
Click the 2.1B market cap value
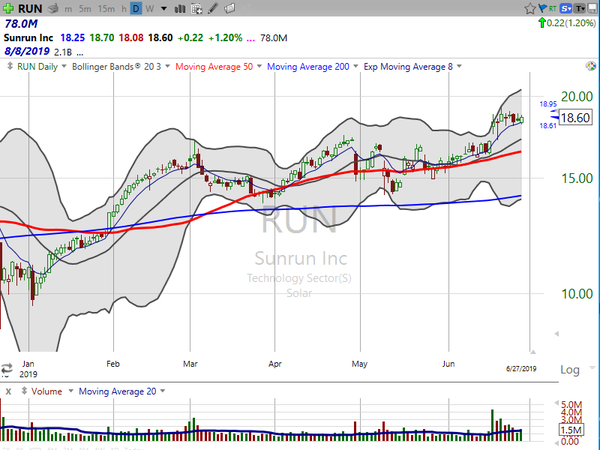(x=63, y=52)
